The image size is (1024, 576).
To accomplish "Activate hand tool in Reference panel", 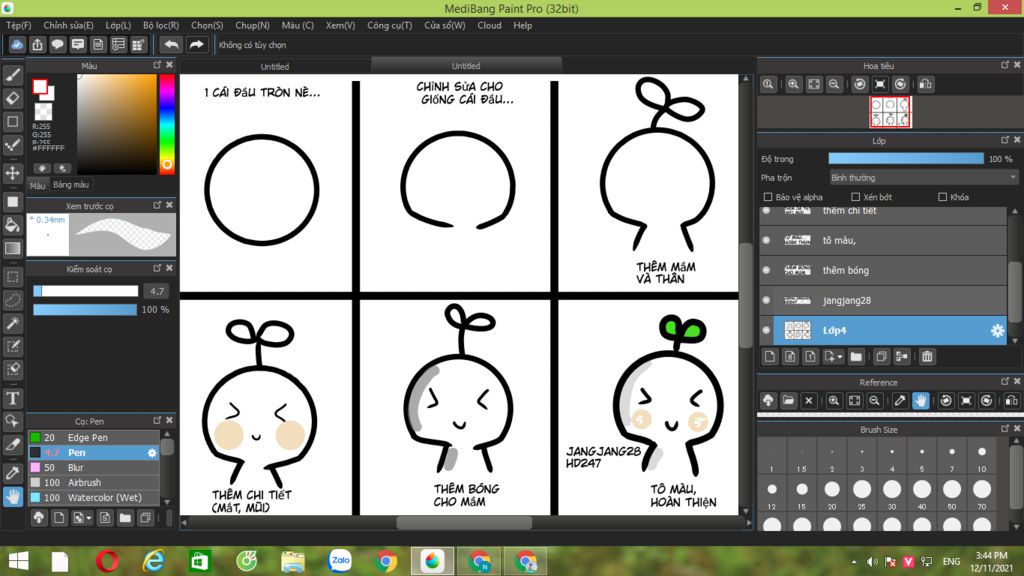I will [921, 400].
